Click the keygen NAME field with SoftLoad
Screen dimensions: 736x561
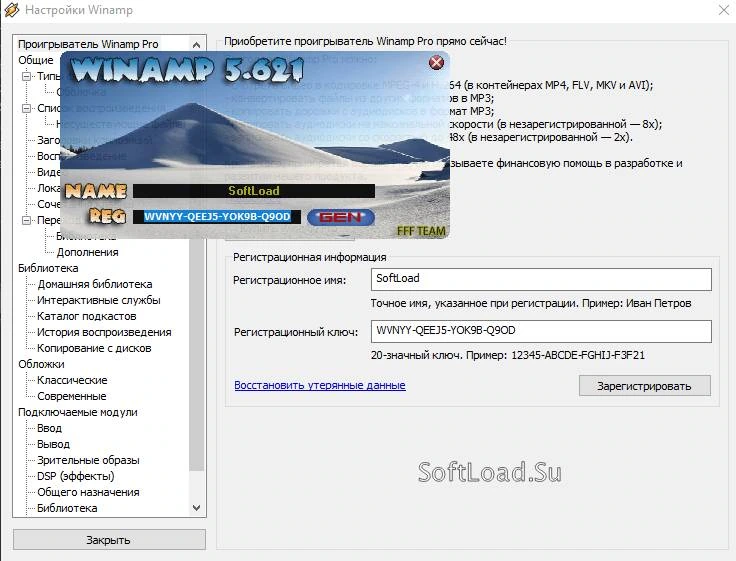coord(254,191)
